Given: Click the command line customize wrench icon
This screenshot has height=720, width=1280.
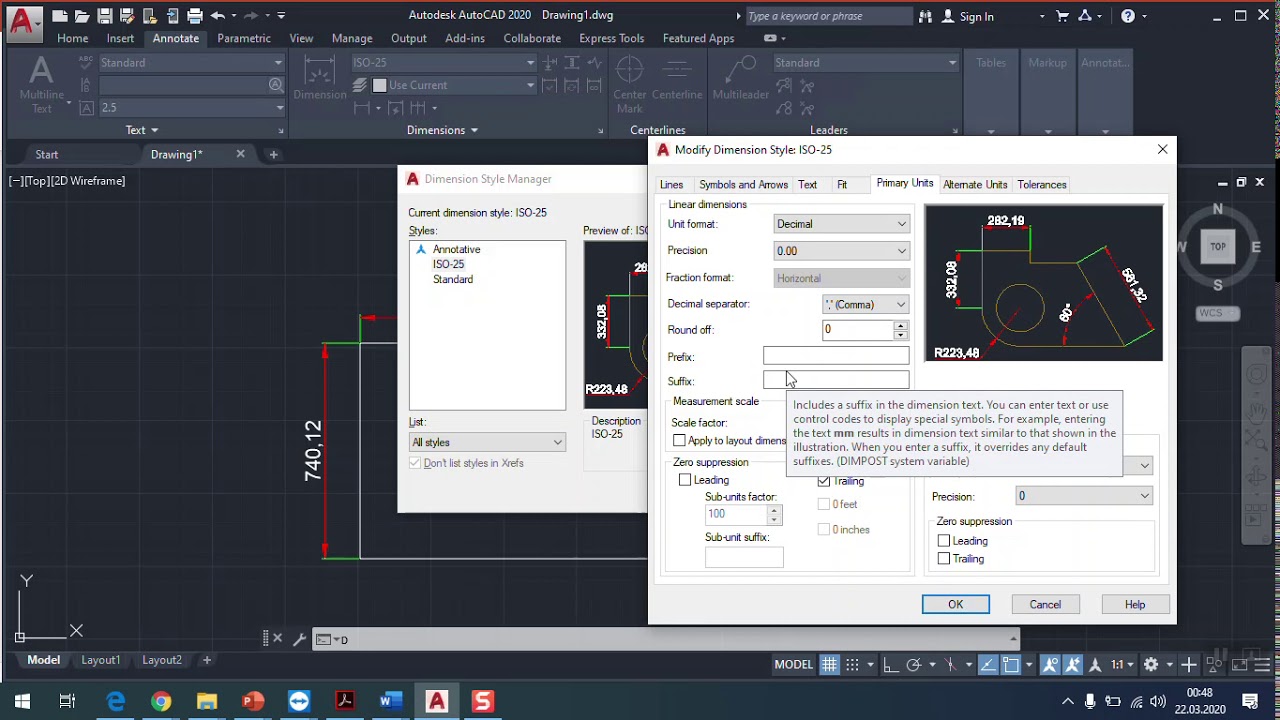Looking at the screenshot, I should [298, 639].
